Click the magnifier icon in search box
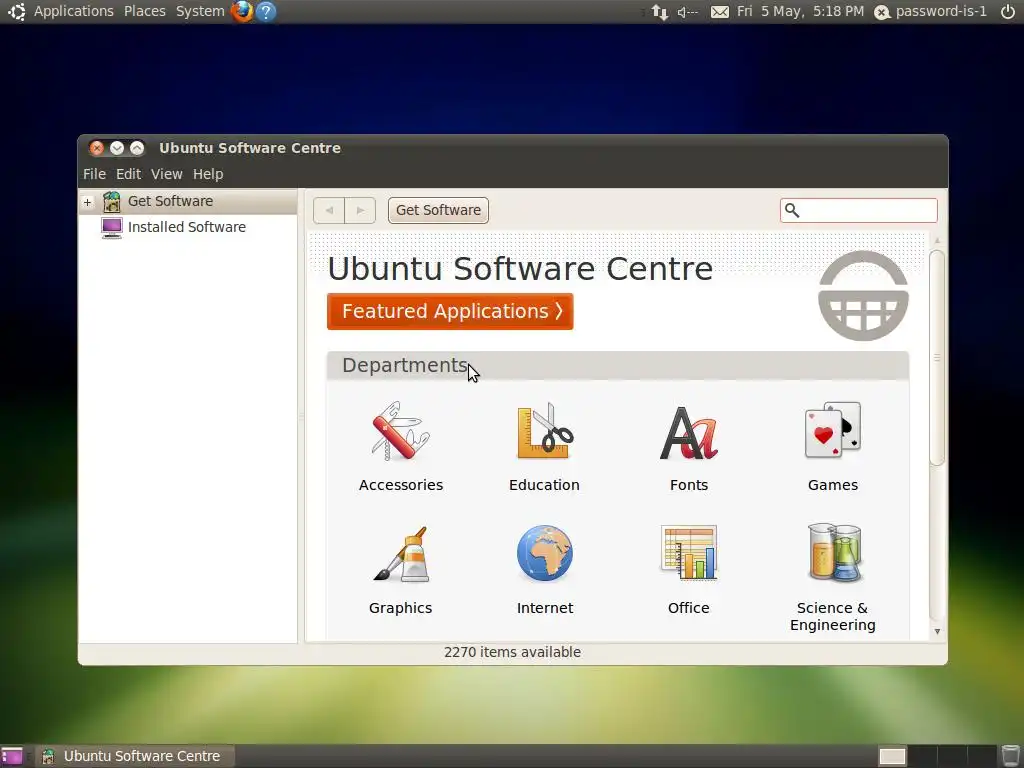Screen dimensions: 1024x768 [792, 210]
